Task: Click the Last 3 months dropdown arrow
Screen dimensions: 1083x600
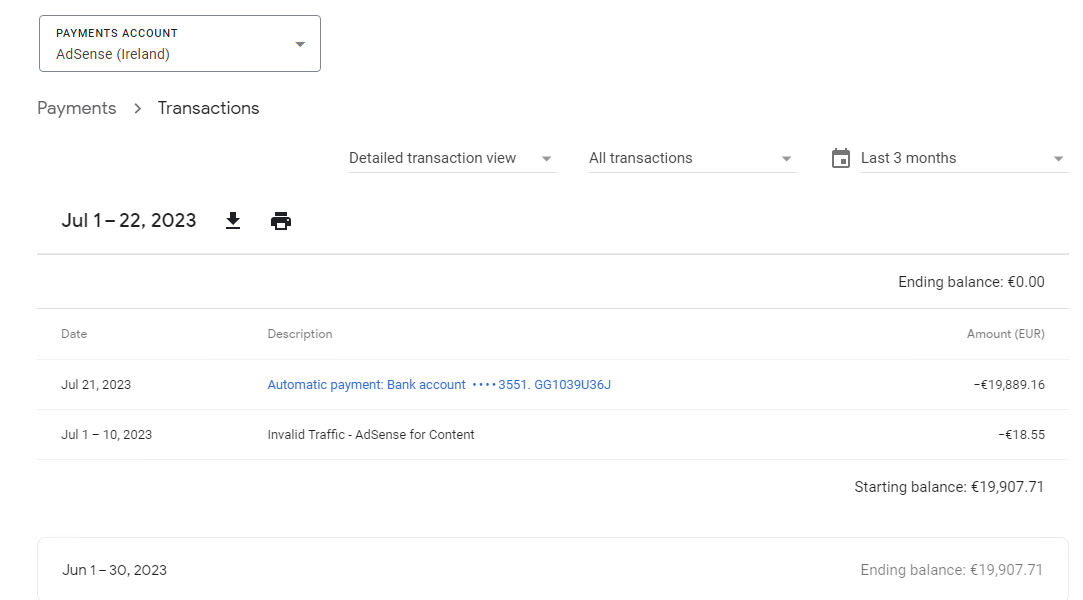Action: tap(1059, 159)
